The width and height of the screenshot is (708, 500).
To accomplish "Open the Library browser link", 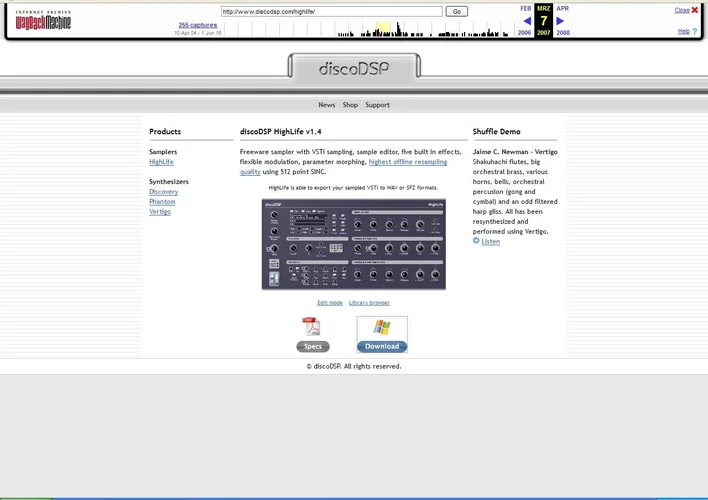I will (x=369, y=303).
